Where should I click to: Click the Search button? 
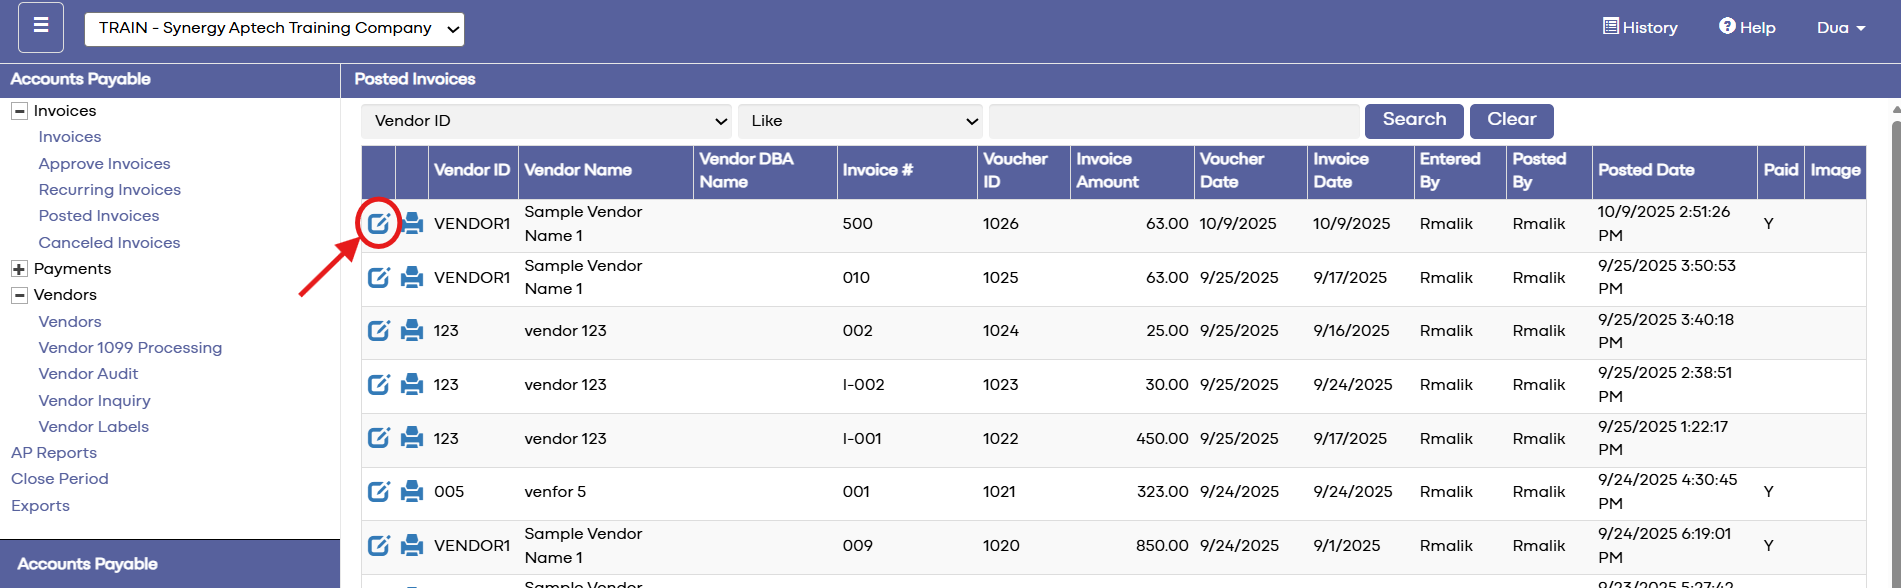point(1414,120)
